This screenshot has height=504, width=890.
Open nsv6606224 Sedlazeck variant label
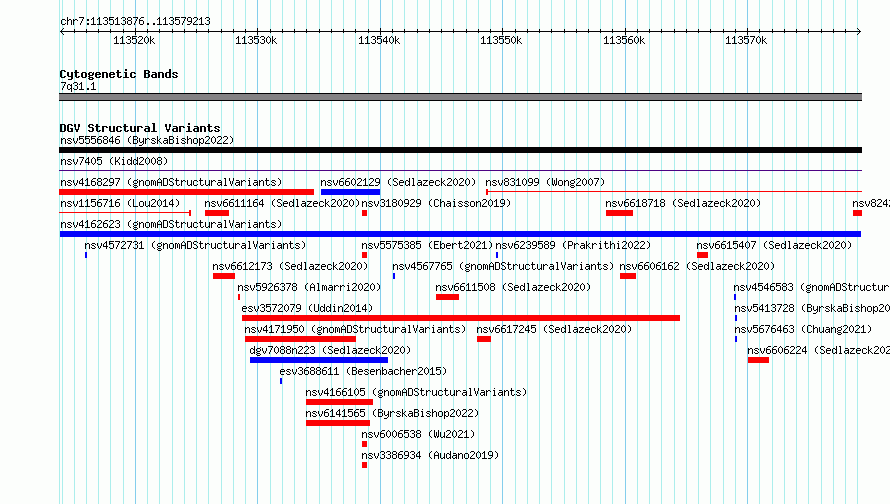click(x=818, y=350)
